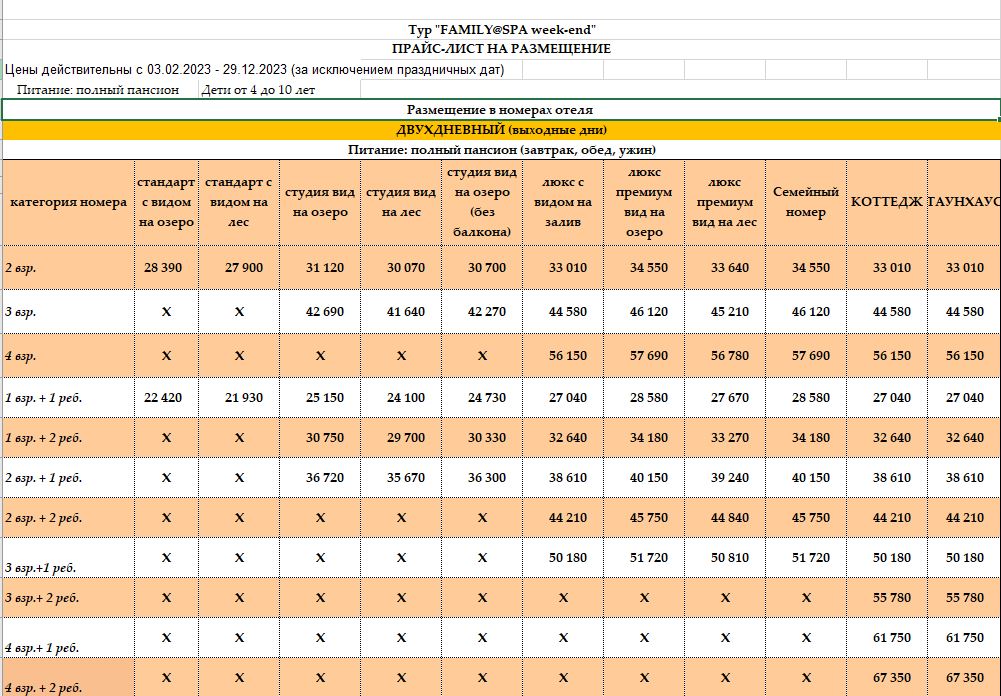Viewport: 1001px width, 696px height.
Task: Select the Дети от 4 до 10 лет cell
Action: click(279, 90)
